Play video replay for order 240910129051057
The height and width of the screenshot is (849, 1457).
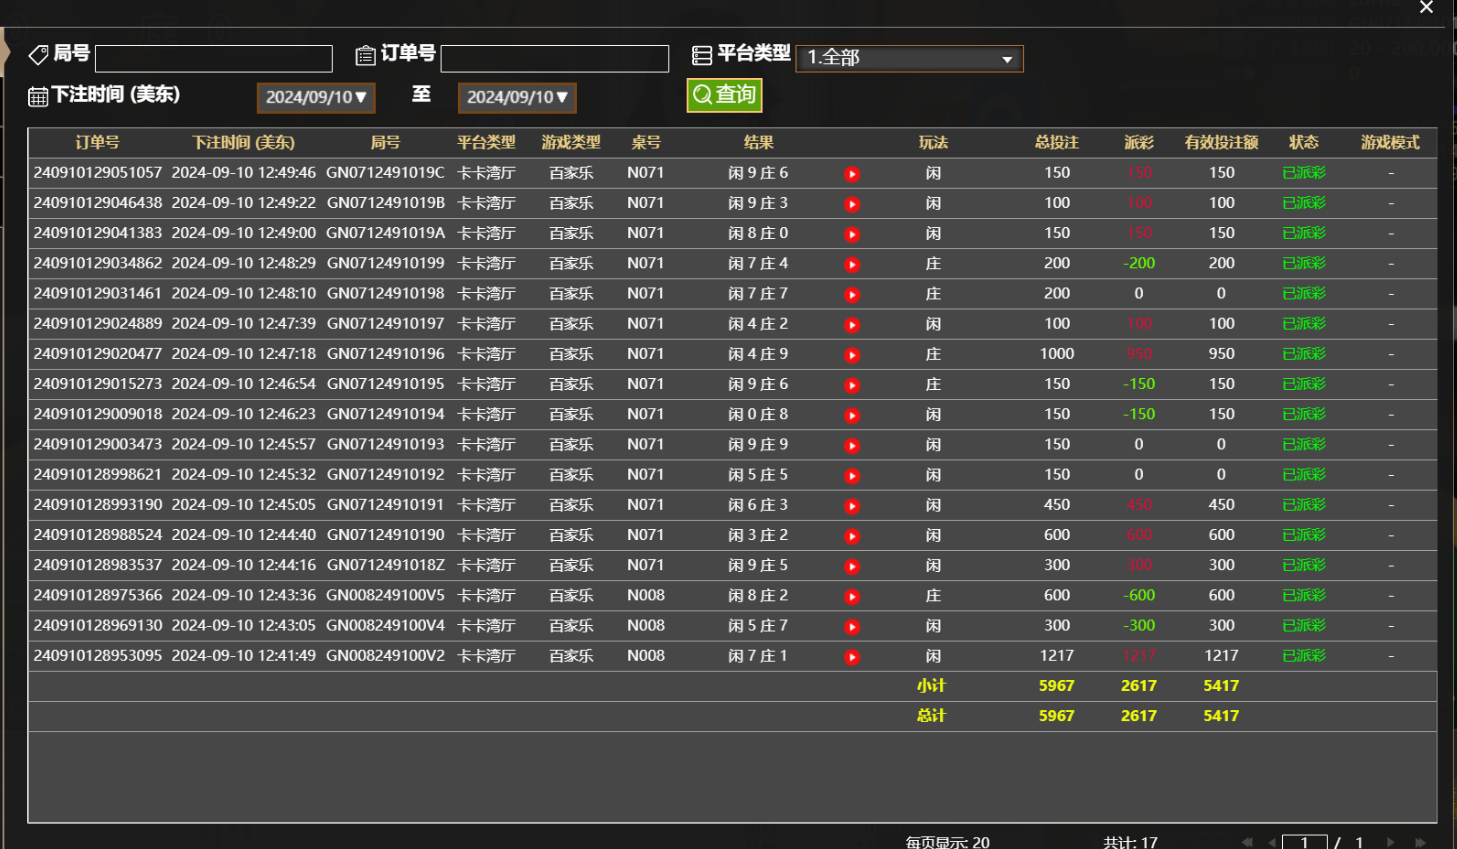[x=852, y=174]
